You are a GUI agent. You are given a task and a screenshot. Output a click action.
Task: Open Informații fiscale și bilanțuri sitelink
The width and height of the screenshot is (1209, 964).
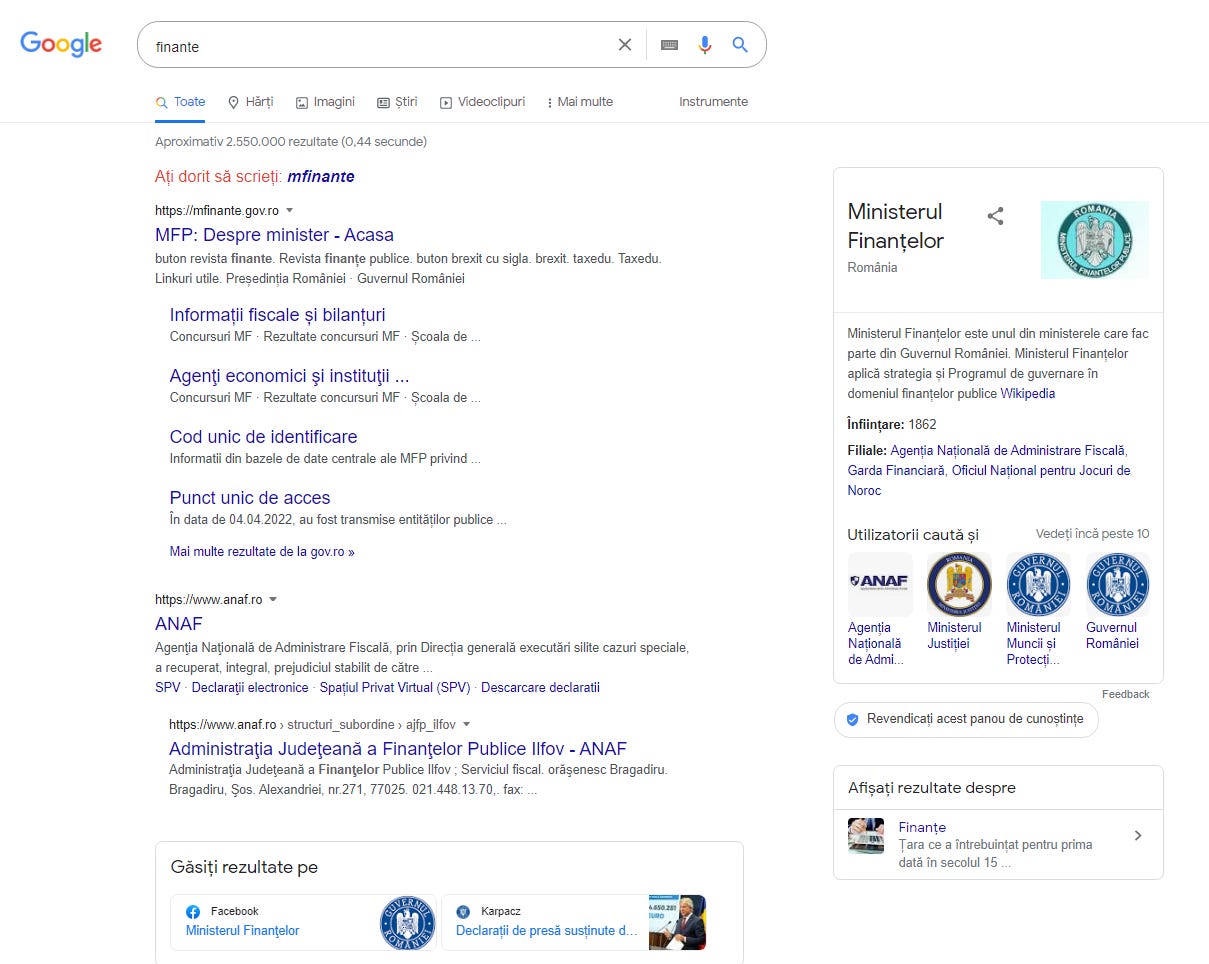pyautogui.click(x=277, y=315)
